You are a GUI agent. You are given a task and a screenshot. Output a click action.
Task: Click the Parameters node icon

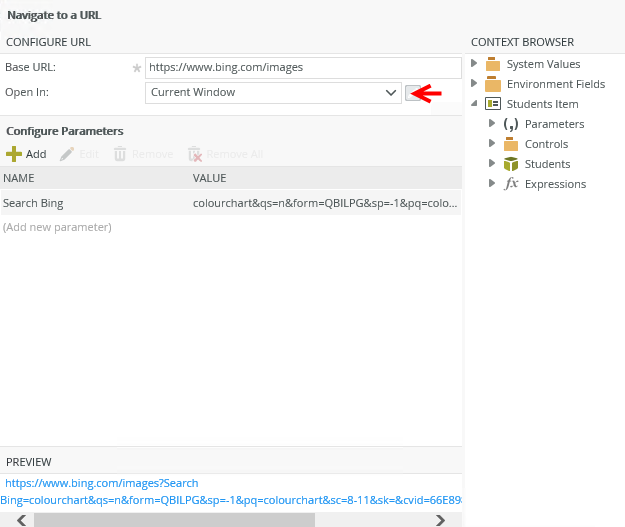coord(511,124)
